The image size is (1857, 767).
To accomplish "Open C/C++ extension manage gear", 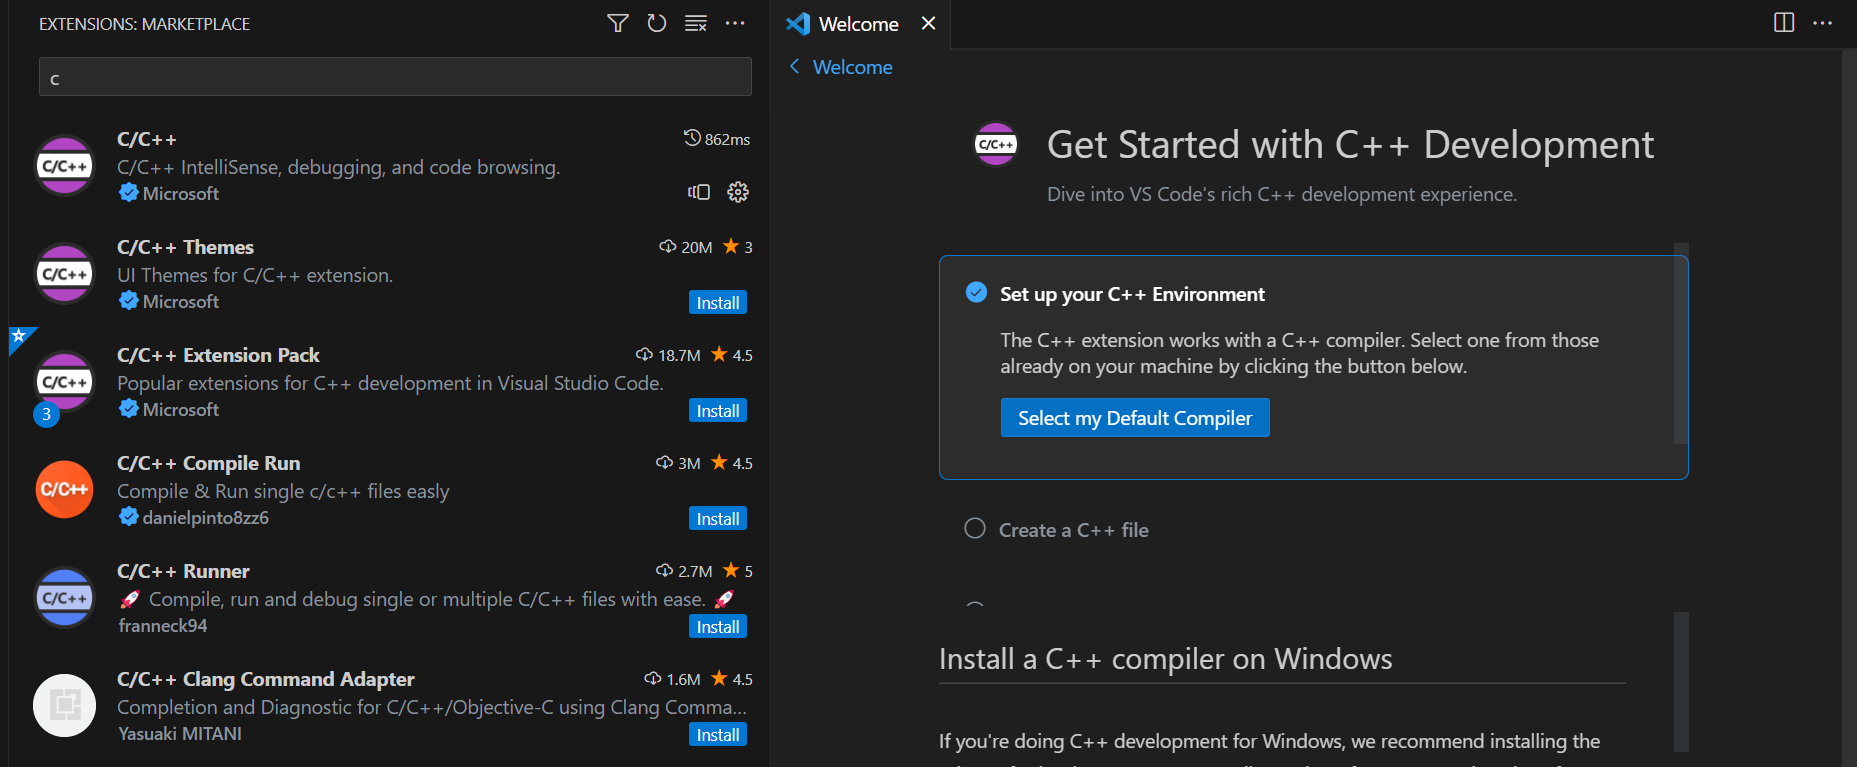I will point(738,192).
